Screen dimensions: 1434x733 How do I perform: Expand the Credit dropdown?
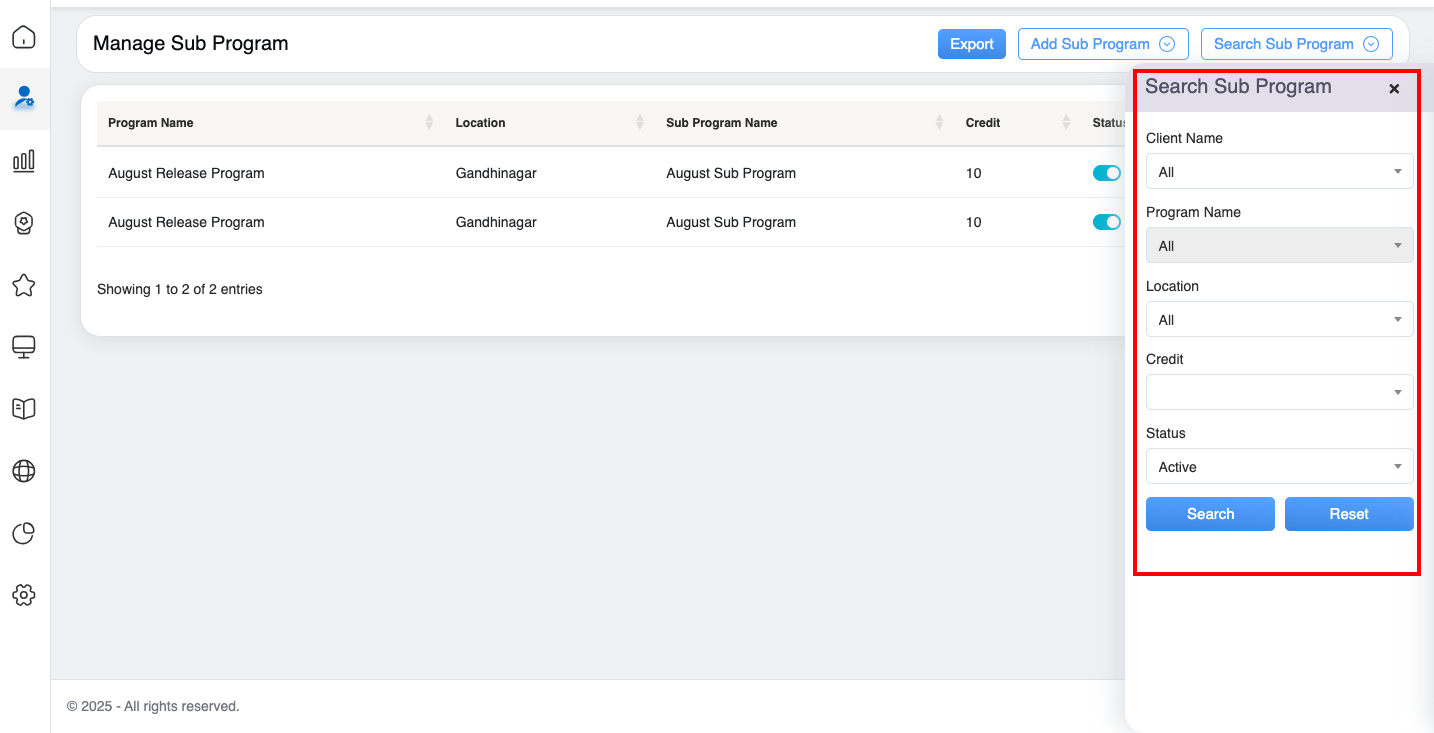pyautogui.click(x=1279, y=392)
